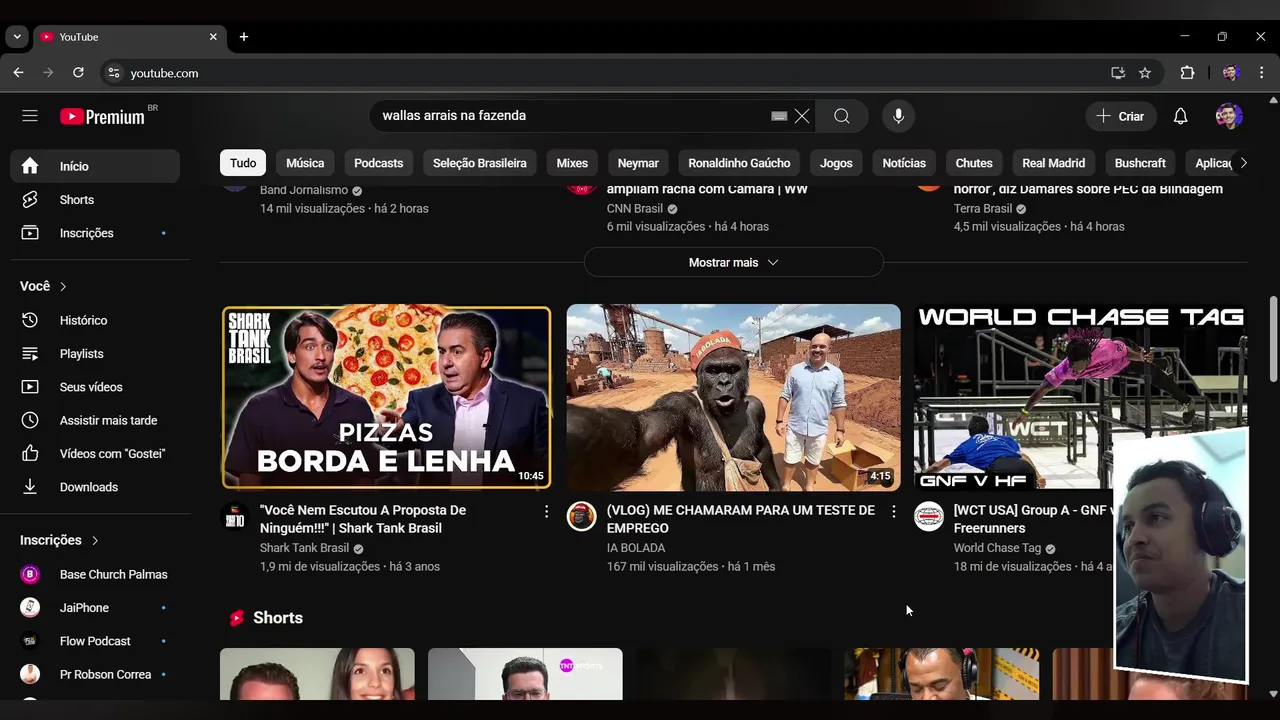Image resolution: width=1280 pixels, height=720 pixels.
Task: Open Shark Tank Brasil channel avatar
Action: tap(234, 516)
